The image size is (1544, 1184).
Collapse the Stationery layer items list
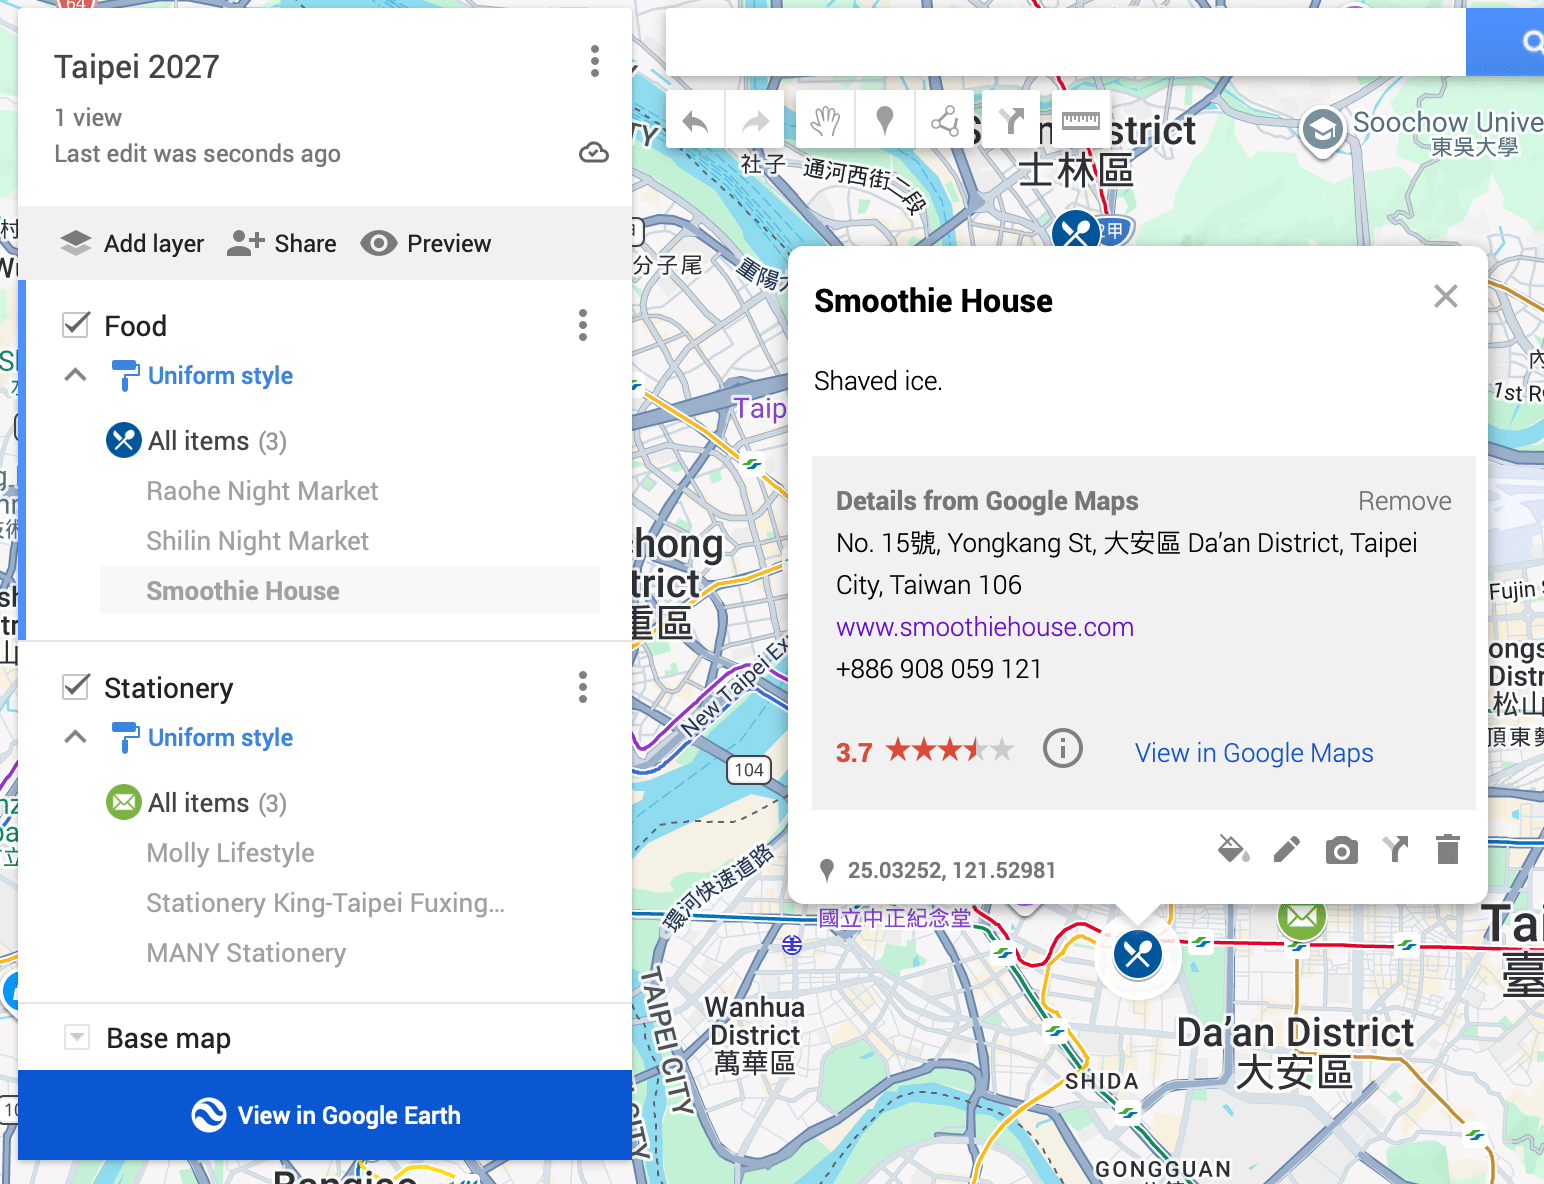coord(75,737)
